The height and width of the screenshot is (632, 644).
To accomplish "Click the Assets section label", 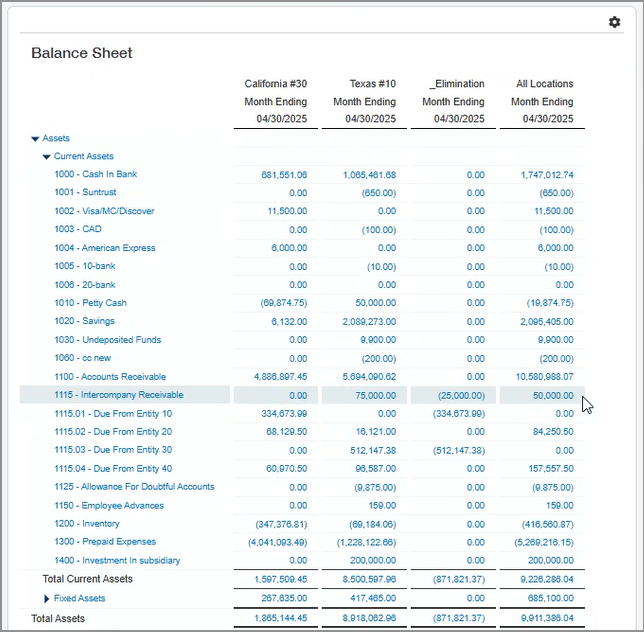I will (x=56, y=139).
